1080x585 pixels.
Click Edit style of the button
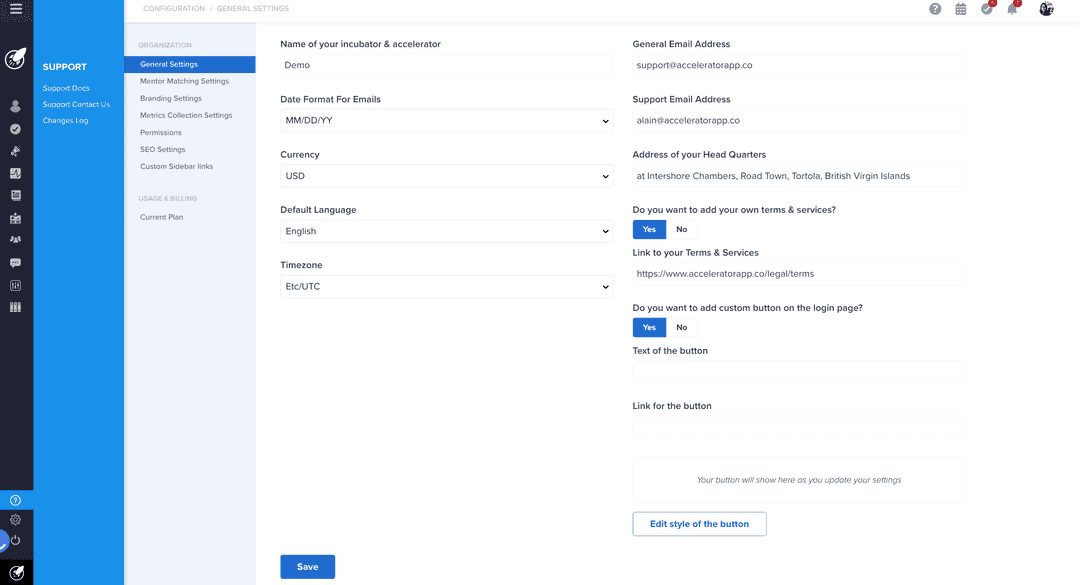tap(699, 524)
